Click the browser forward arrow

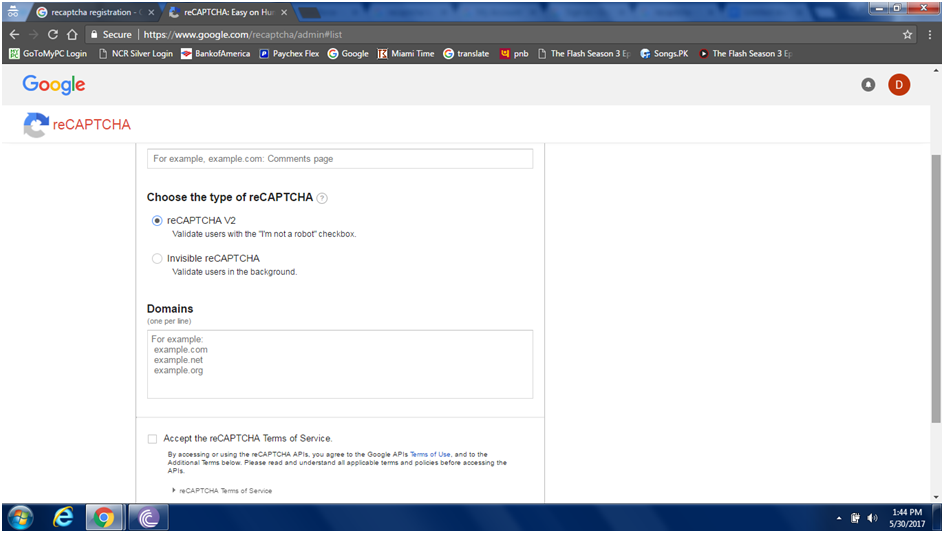(34, 34)
